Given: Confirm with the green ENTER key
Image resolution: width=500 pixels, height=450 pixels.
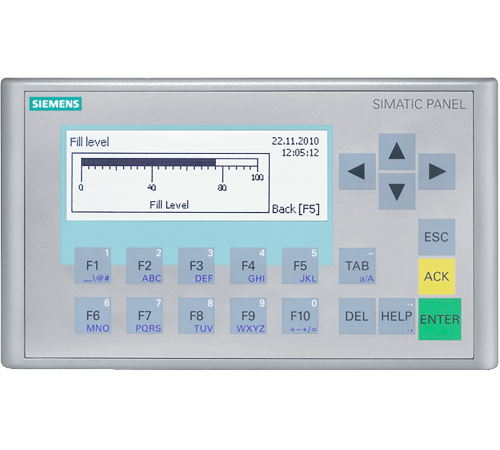Looking at the screenshot, I should [440, 319].
